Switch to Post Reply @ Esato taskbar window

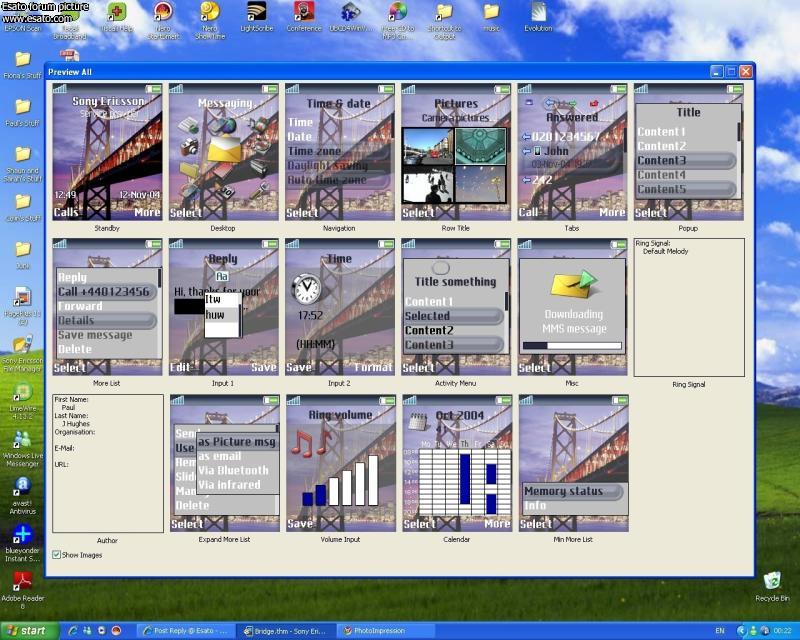tap(187, 631)
